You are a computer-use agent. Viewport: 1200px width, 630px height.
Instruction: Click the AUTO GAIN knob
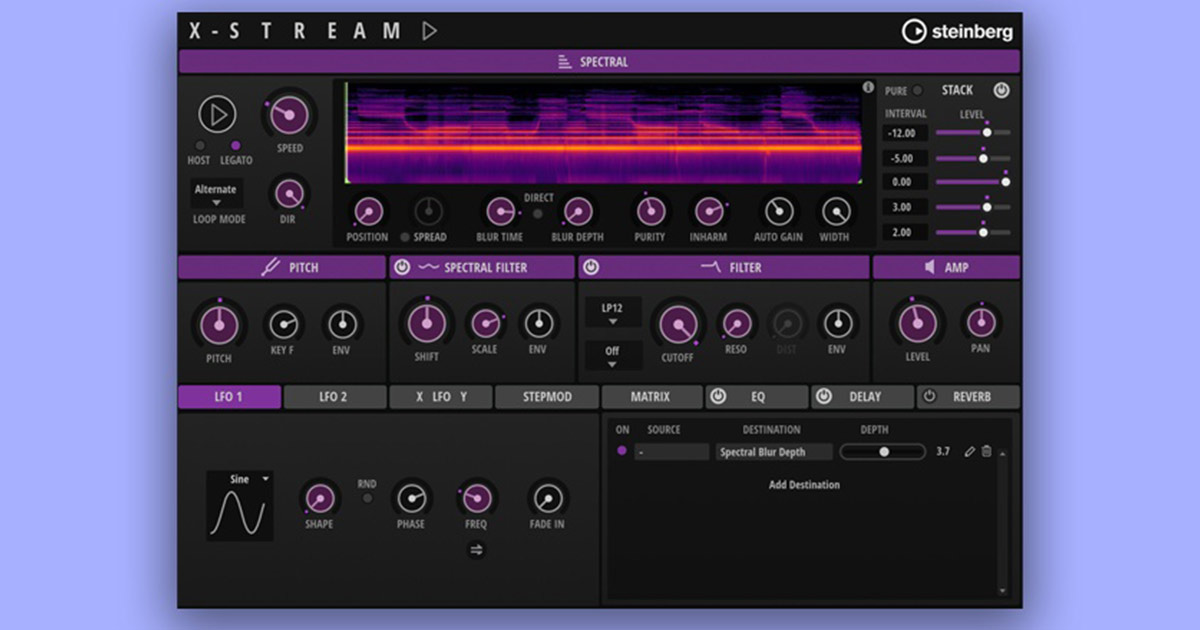pyautogui.click(x=779, y=211)
